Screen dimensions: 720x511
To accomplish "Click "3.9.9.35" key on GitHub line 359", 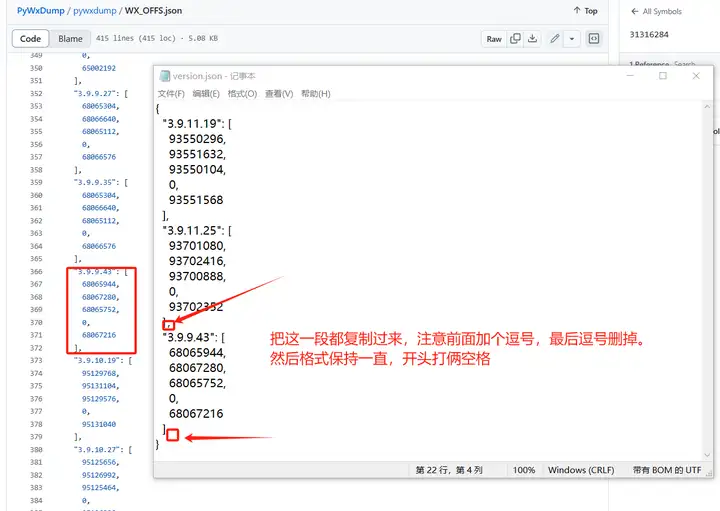I will [x=94, y=182].
